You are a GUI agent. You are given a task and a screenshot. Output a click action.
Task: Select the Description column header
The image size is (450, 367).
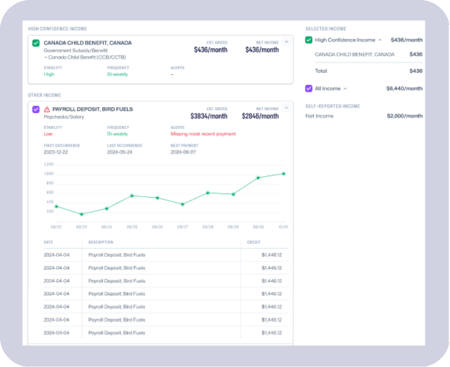(101, 242)
